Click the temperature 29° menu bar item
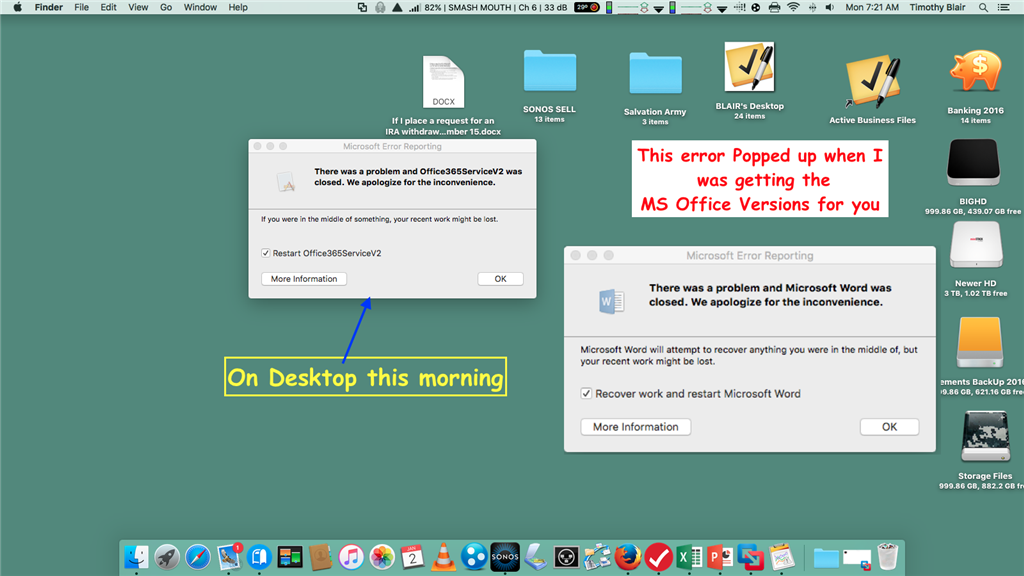This screenshot has width=1024, height=576. (587, 7)
